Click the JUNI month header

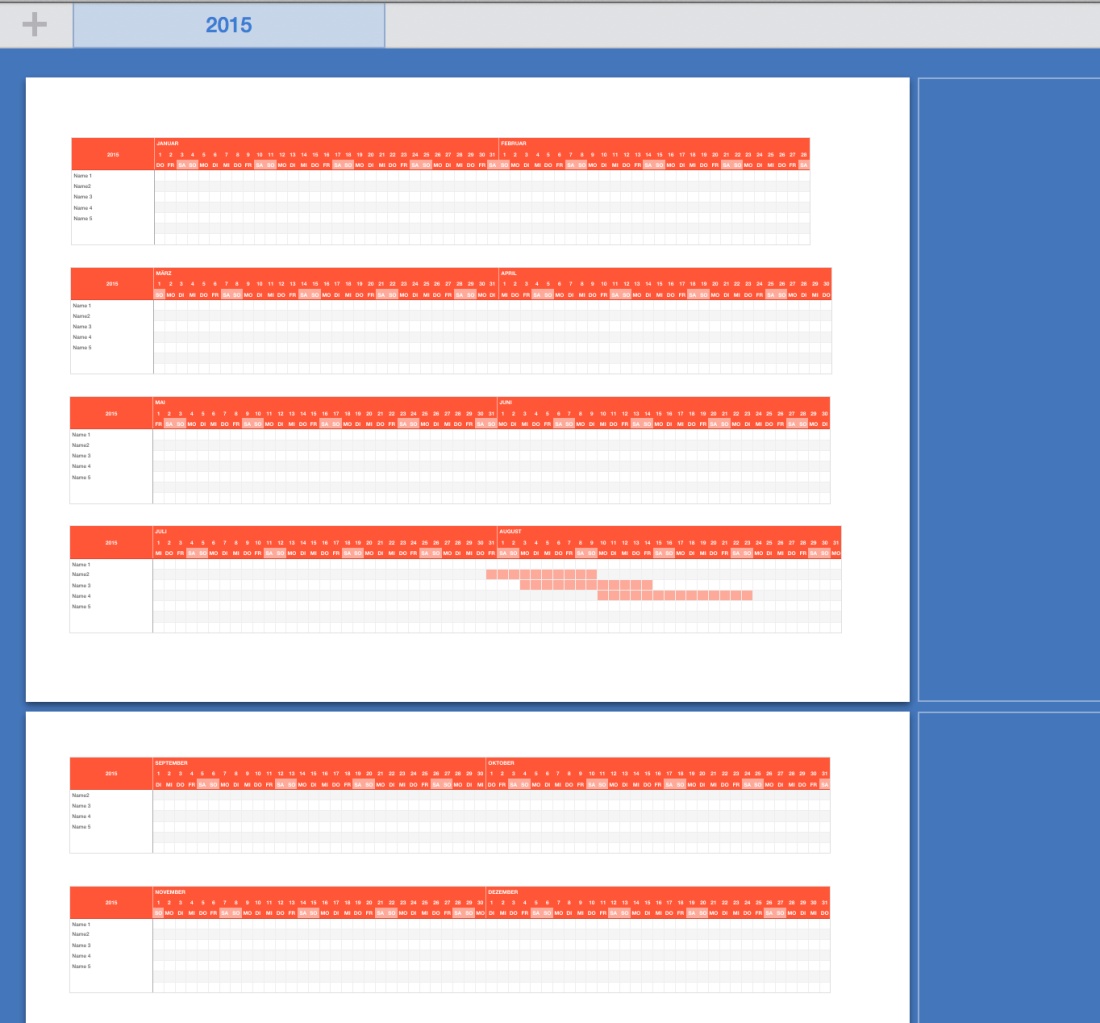[506, 402]
